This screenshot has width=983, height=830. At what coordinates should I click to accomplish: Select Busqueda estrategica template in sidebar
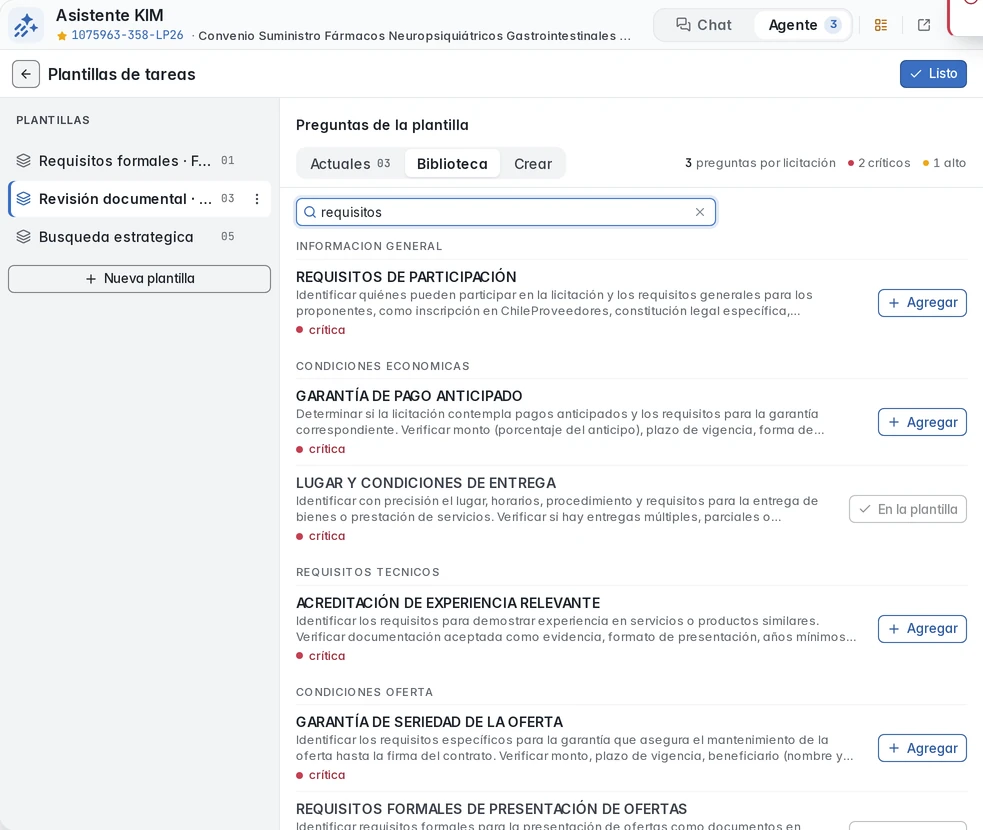(x=139, y=236)
